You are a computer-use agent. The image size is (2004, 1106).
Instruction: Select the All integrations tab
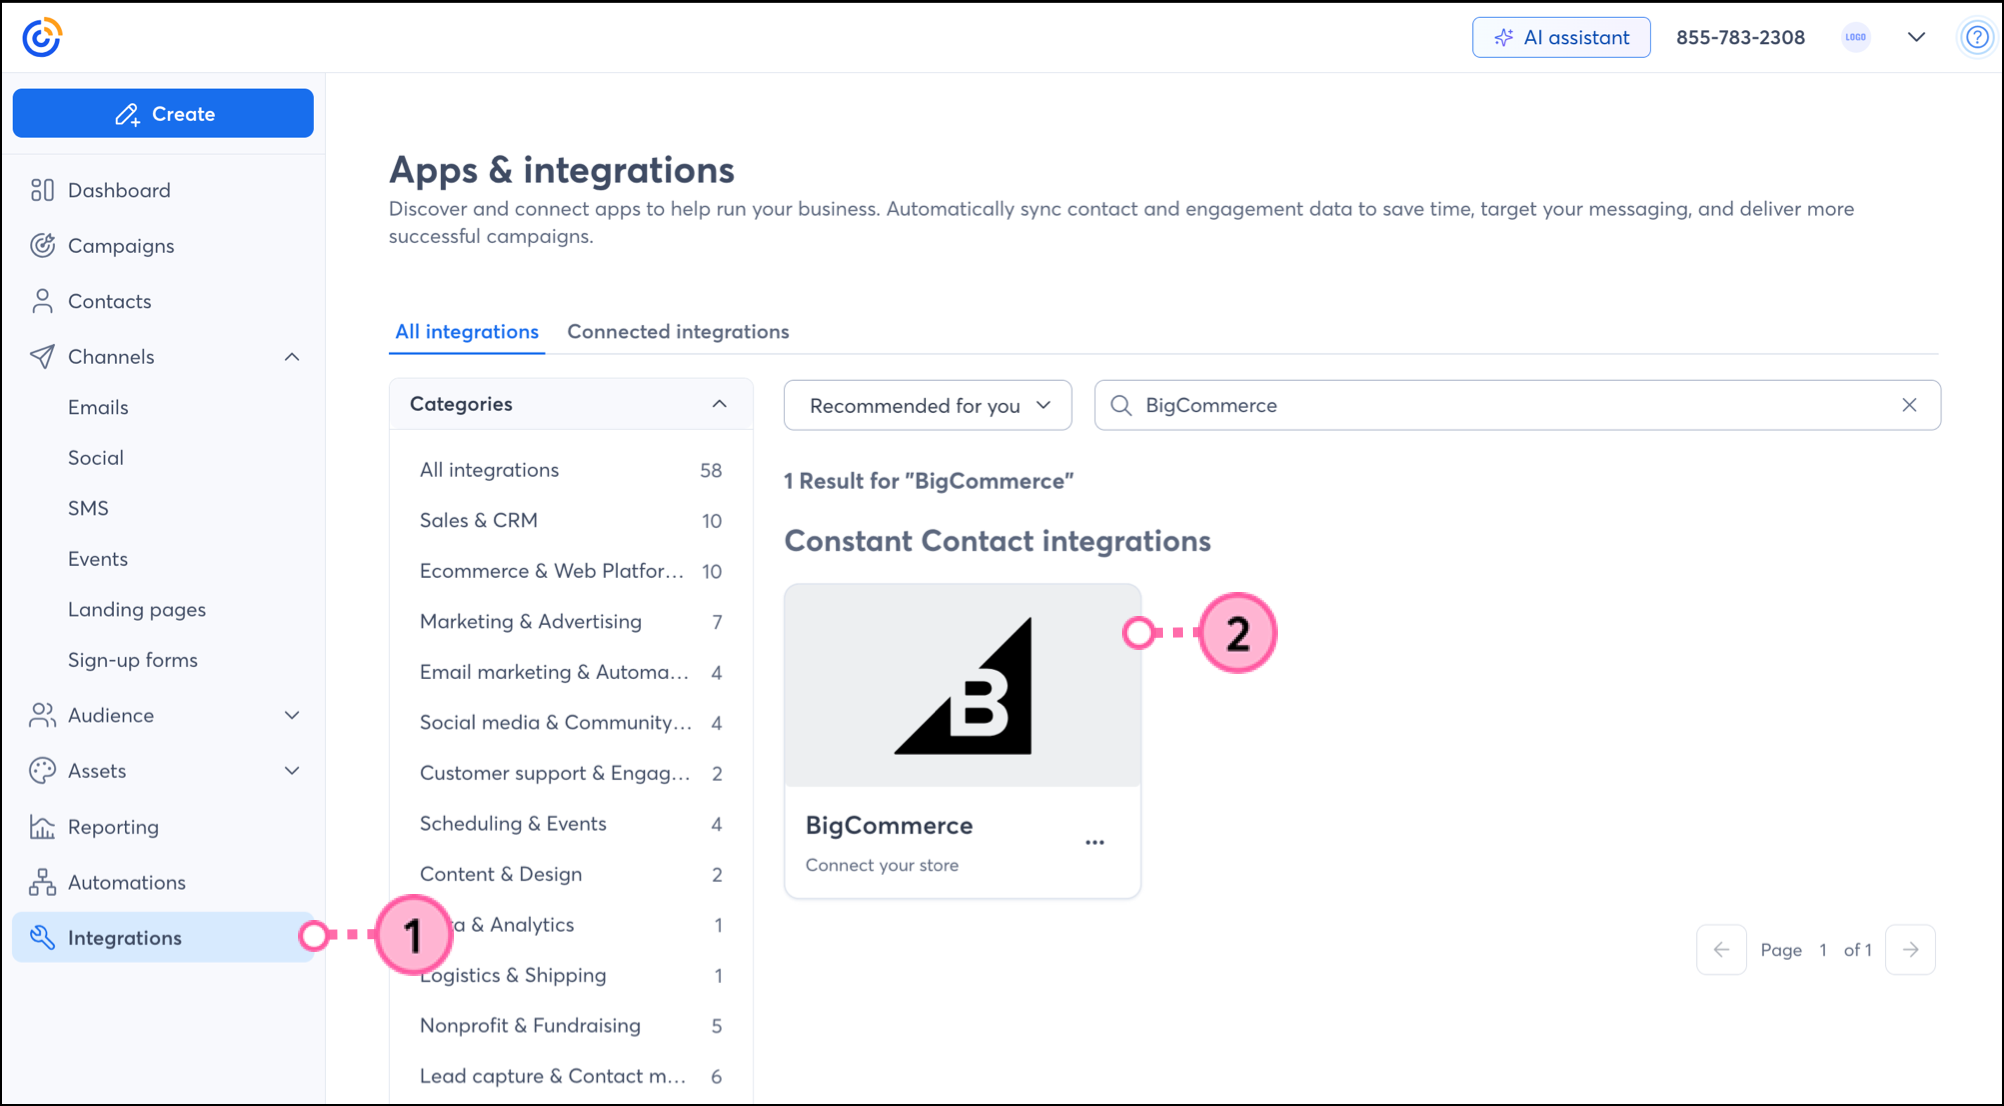pos(466,332)
